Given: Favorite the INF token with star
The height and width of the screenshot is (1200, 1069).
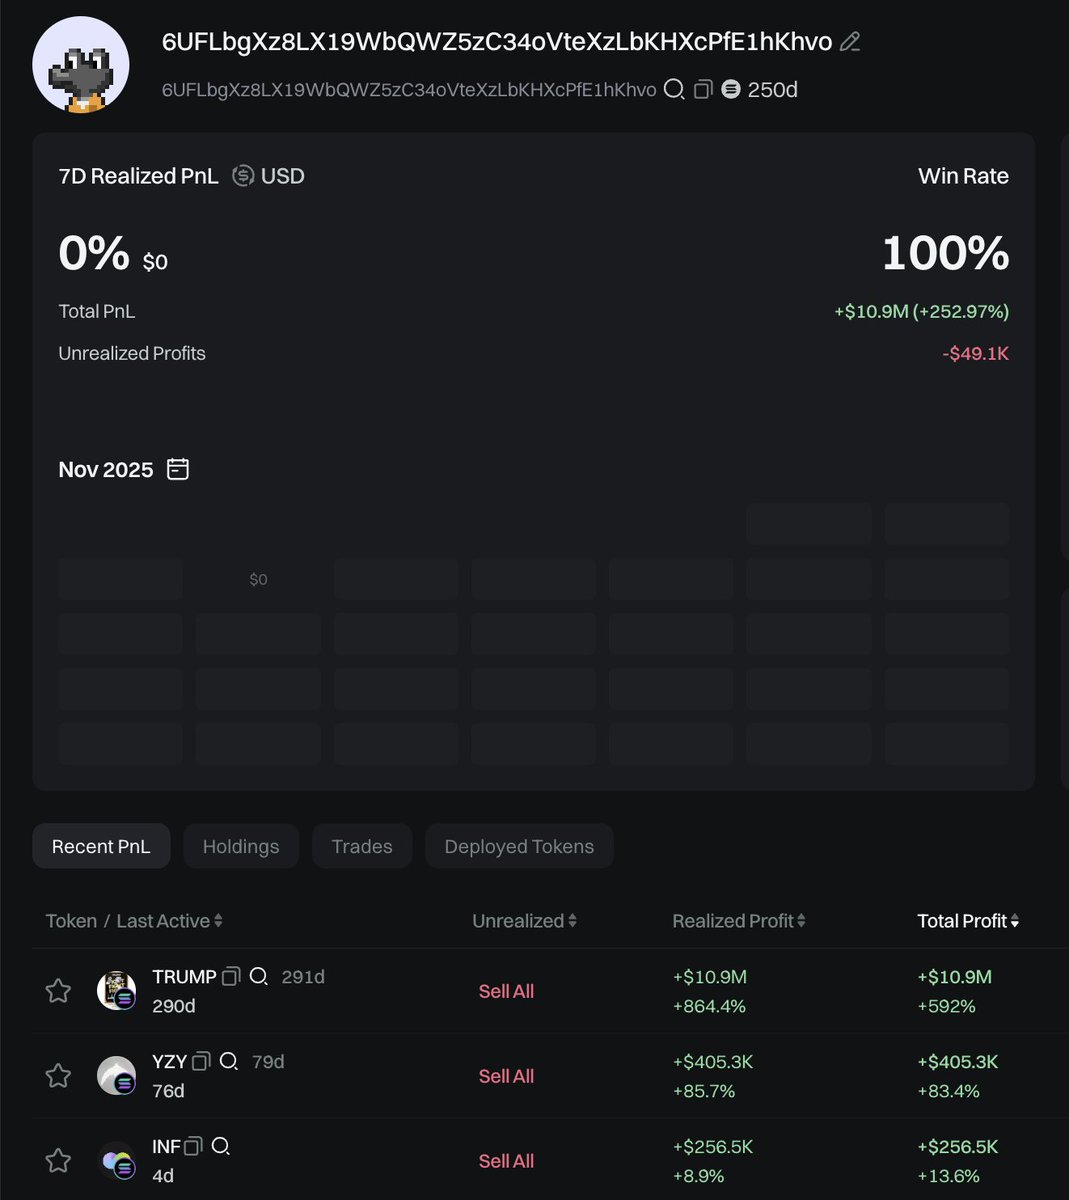Looking at the screenshot, I should 59,1161.
